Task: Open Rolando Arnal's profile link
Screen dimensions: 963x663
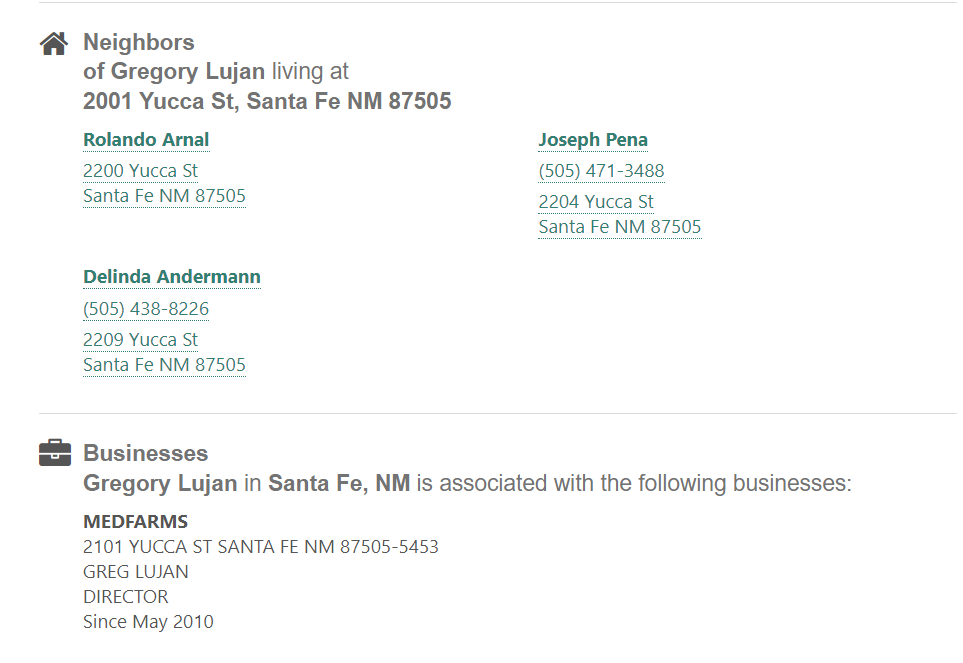Action: tap(146, 140)
